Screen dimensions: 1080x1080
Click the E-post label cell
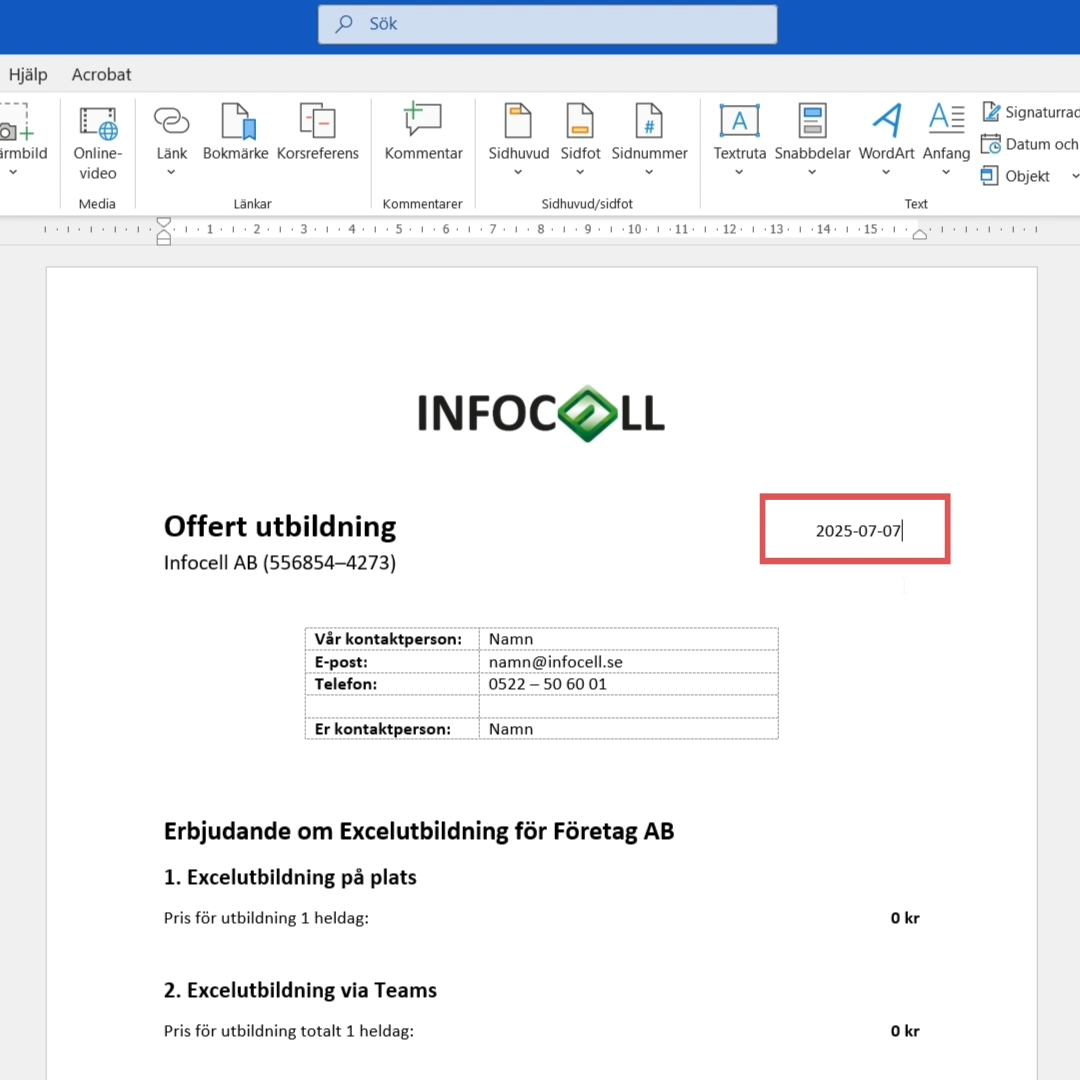(x=392, y=662)
